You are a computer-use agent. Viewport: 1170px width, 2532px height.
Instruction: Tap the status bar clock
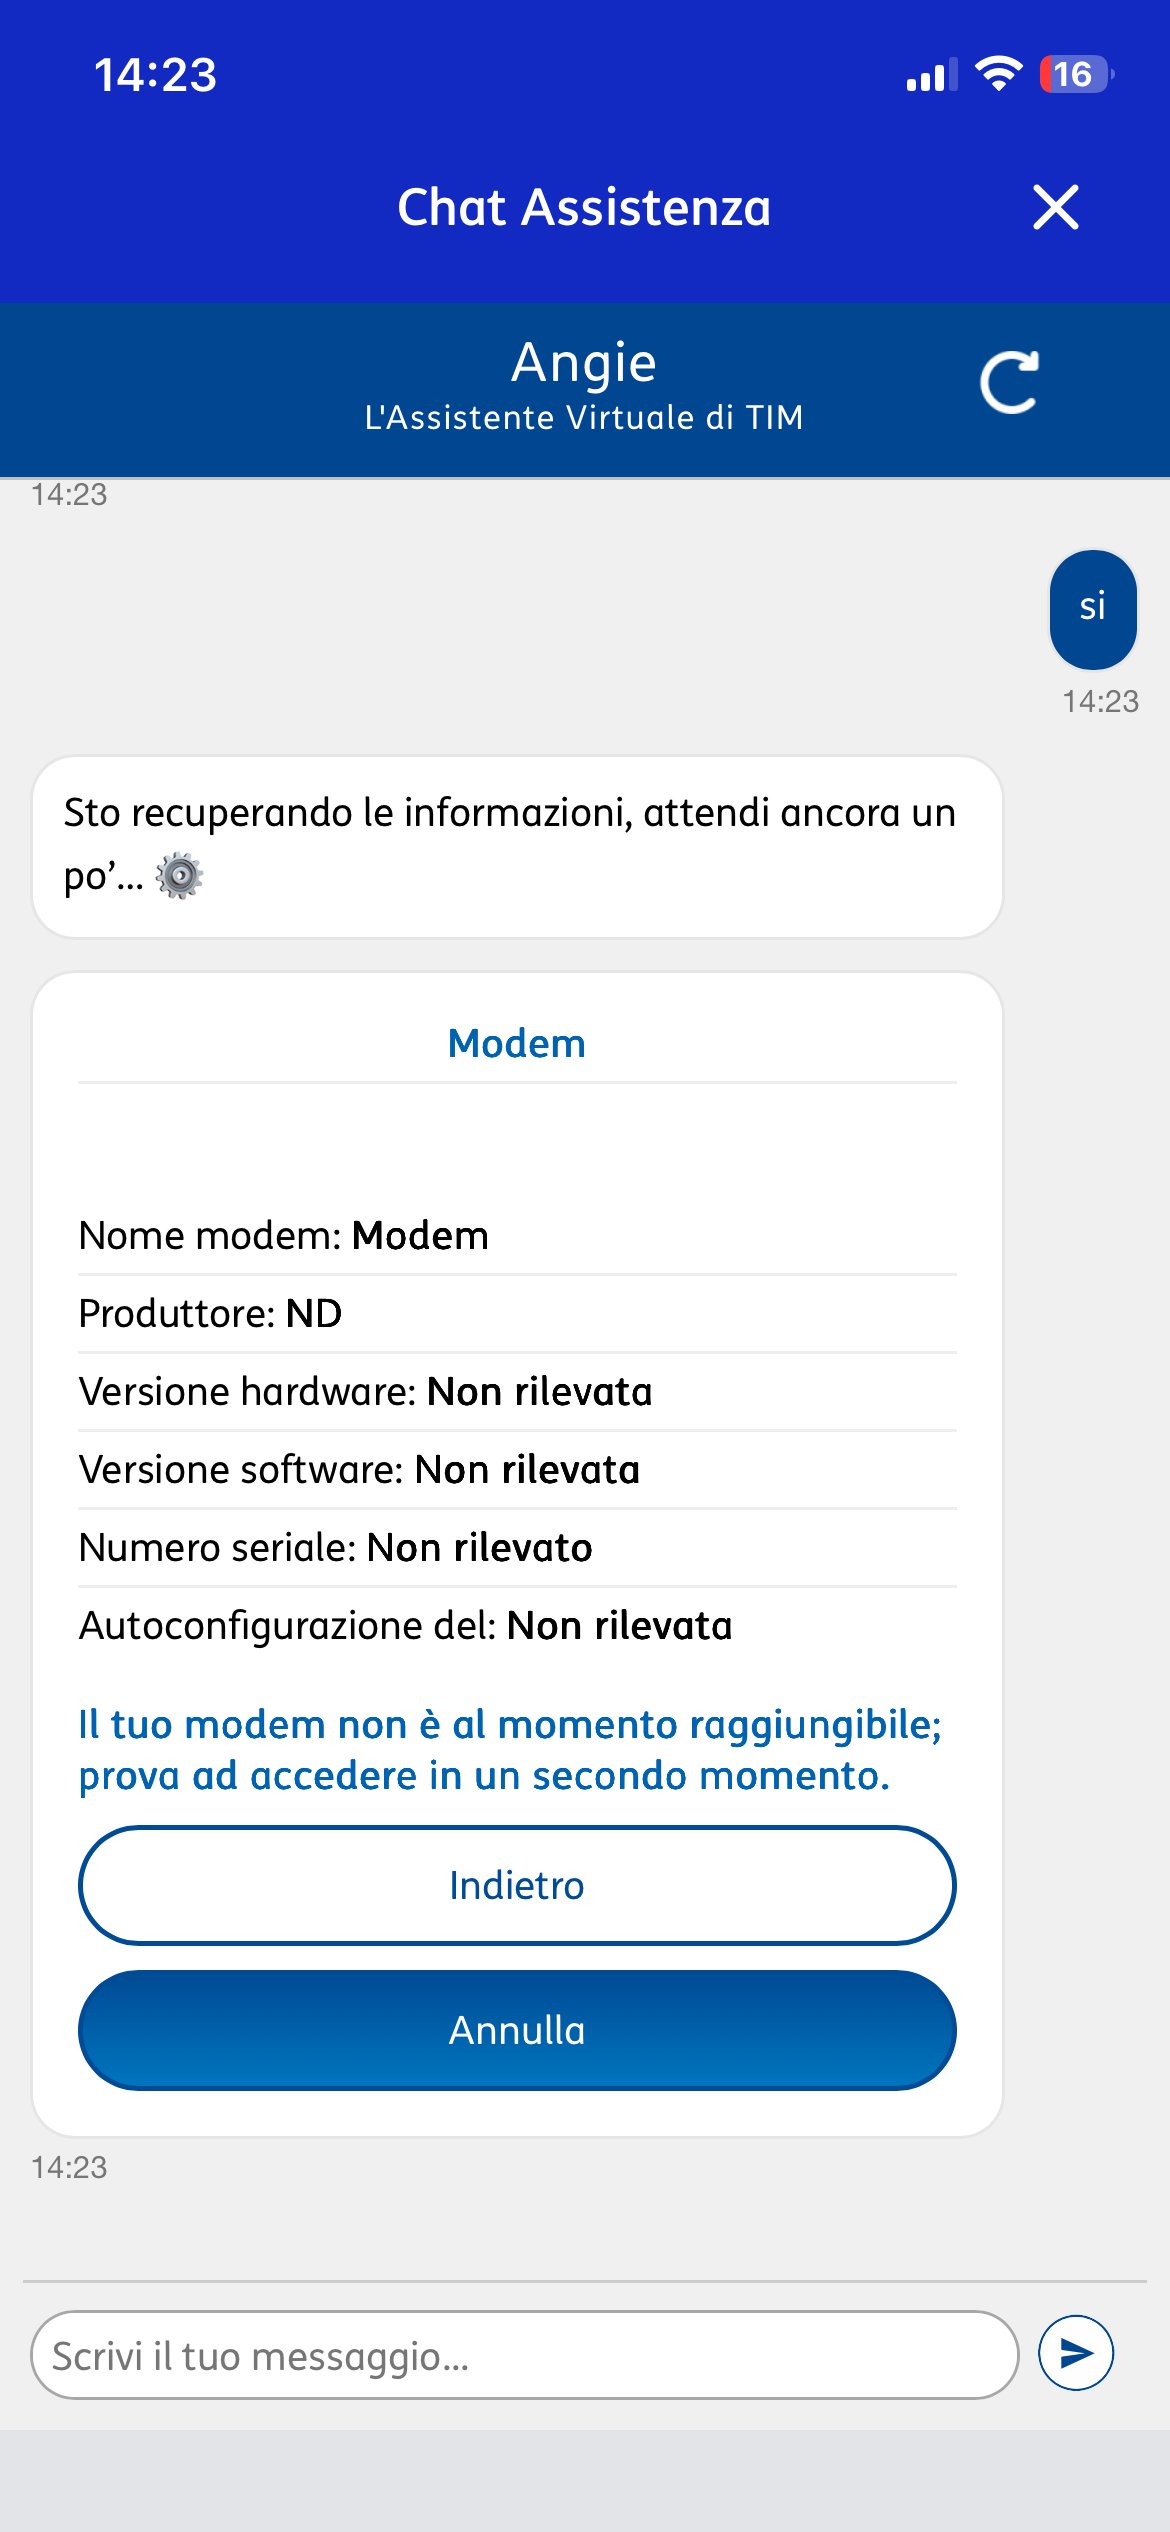pyautogui.click(x=155, y=75)
